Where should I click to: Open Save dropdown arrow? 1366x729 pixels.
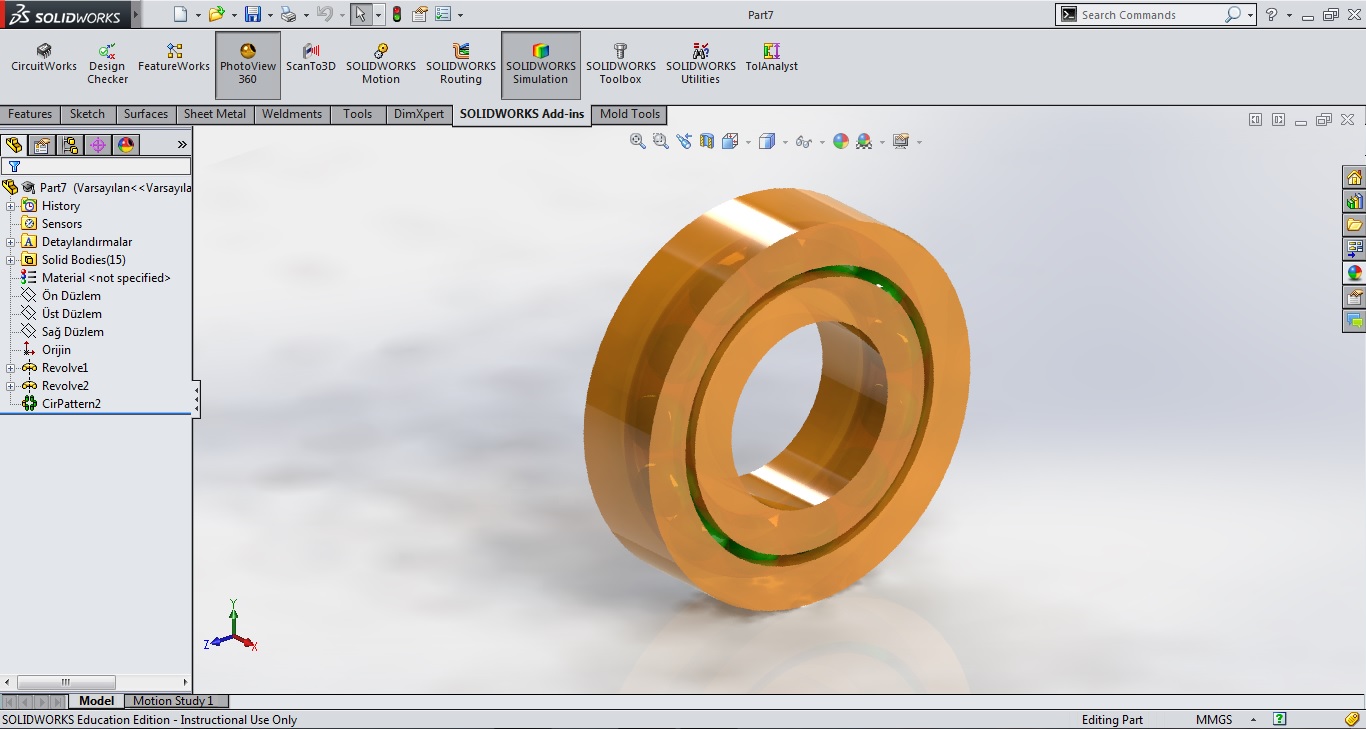tap(270, 15)
